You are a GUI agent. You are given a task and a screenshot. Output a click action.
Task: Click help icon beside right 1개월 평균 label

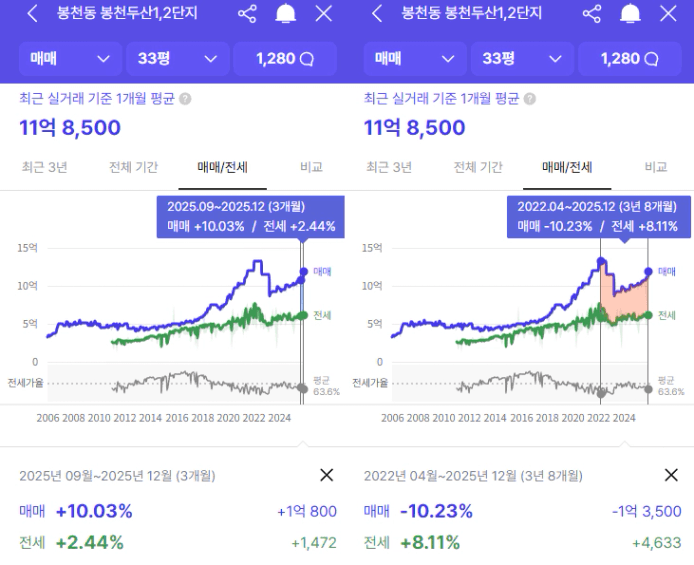click(529, 99)
